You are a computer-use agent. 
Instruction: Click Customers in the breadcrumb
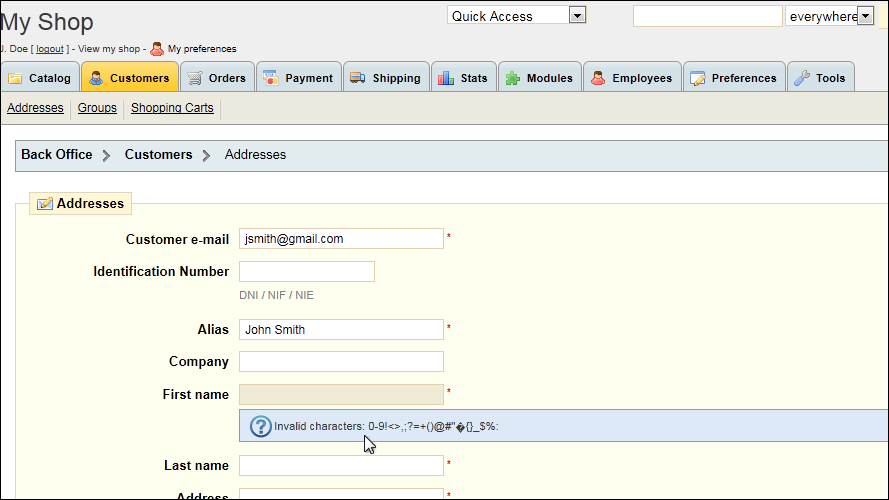158,154
